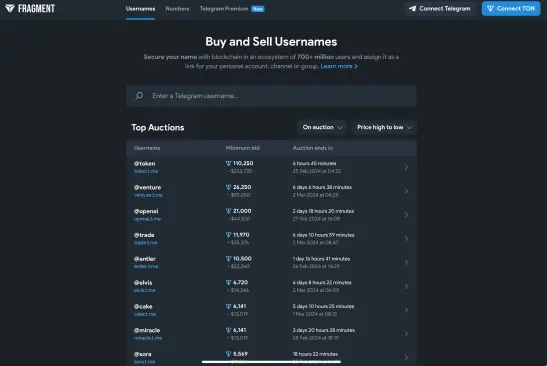Viewport: 547px width, 366px height.
Task: Click the TON icon beside 11,970
Action: (228, 235)
